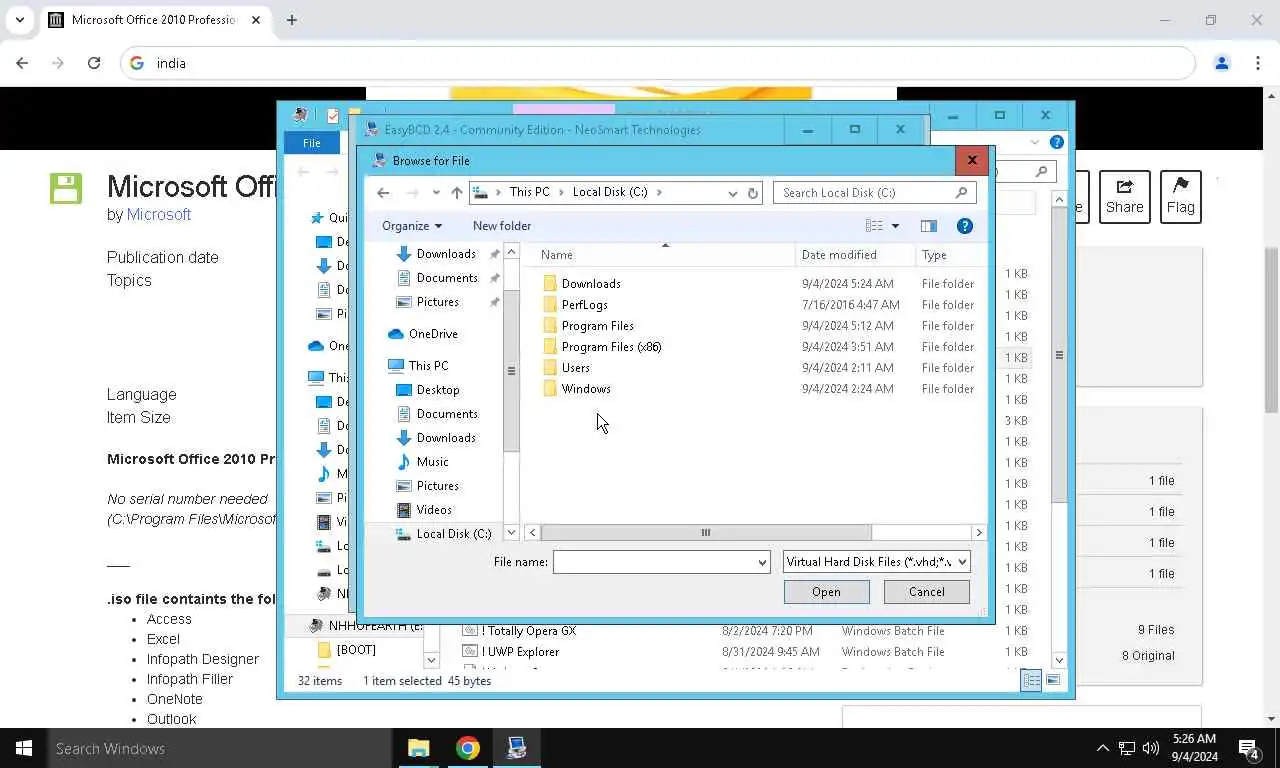This screenshot has width=1280, height=768.
Task: Open the Windows Start menu
Action: (x=24, y=748)
